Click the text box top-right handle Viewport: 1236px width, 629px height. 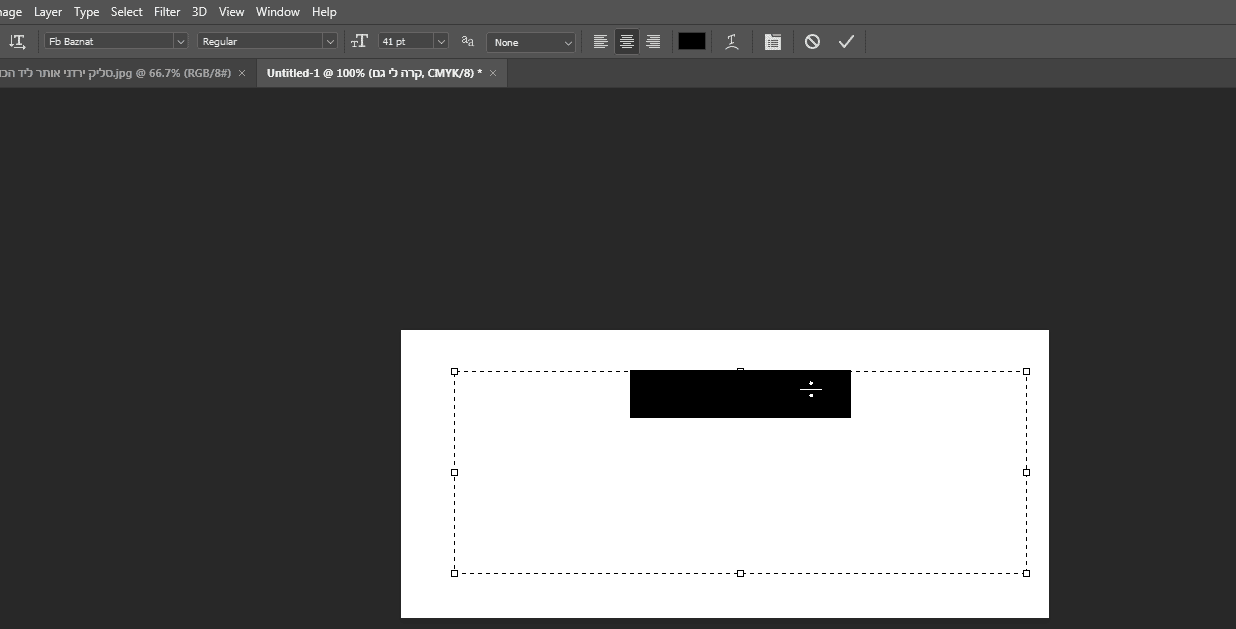point(1026,372)
